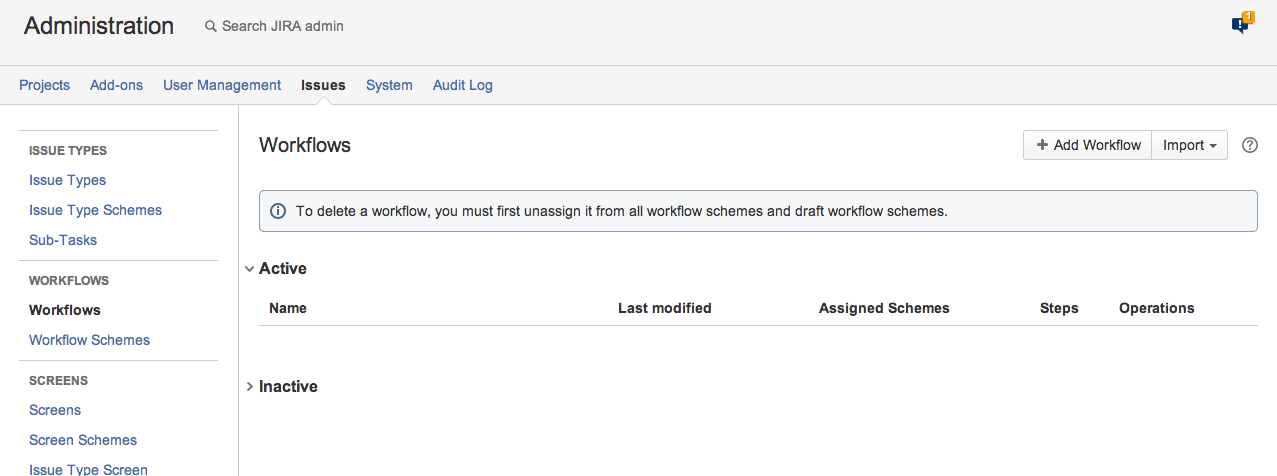The width and height of the screenshot is (1277, 476).
Task: Open the Import dropdown
Action: click(x=1190, y=145)
